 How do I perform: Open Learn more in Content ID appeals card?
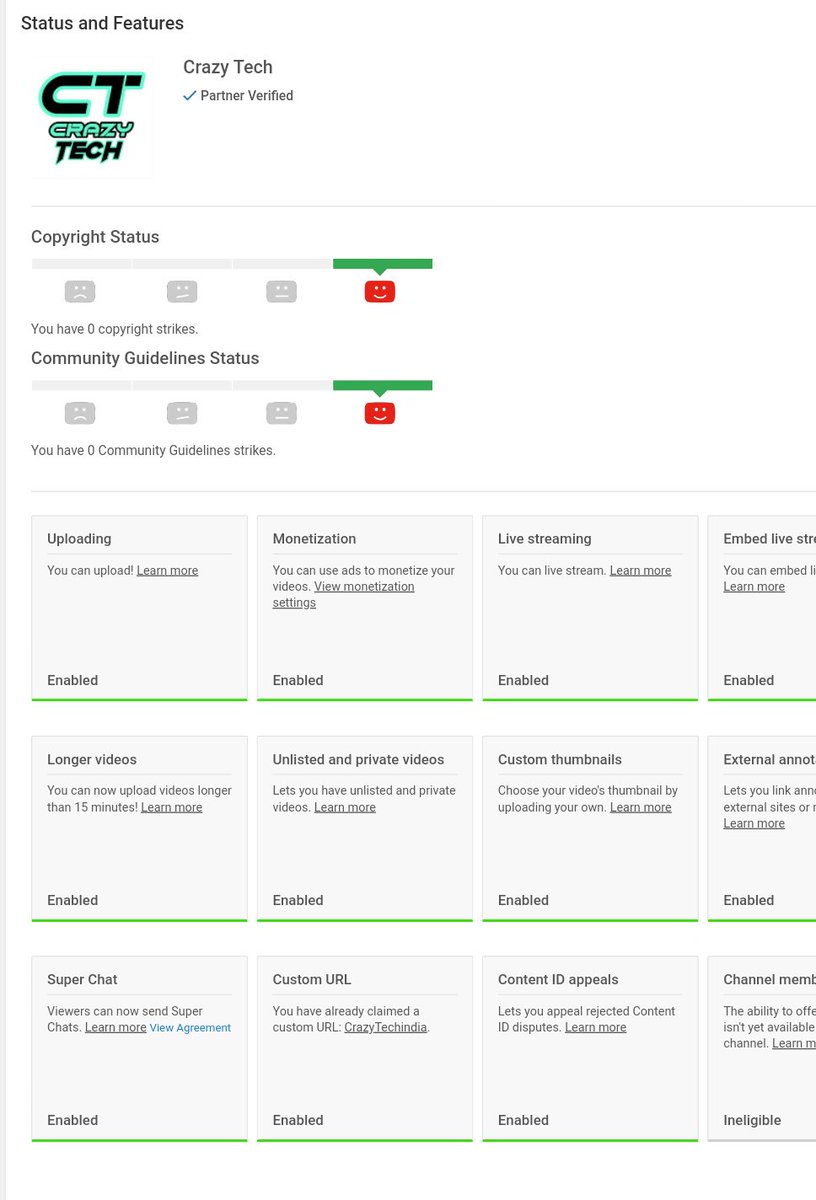(595, 1027)
